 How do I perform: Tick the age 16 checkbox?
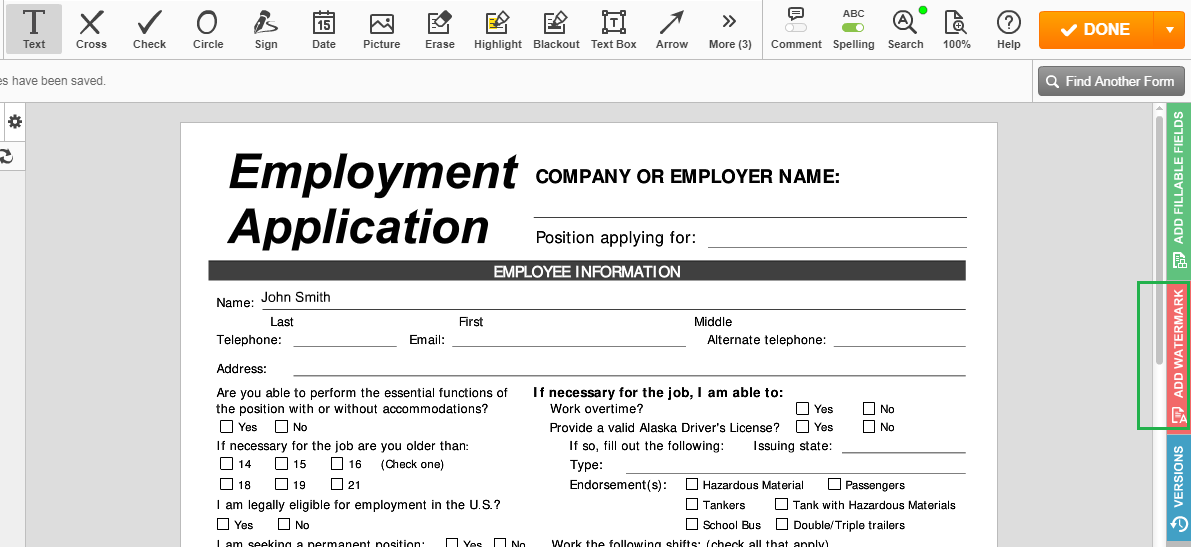(x=337, y=463)
